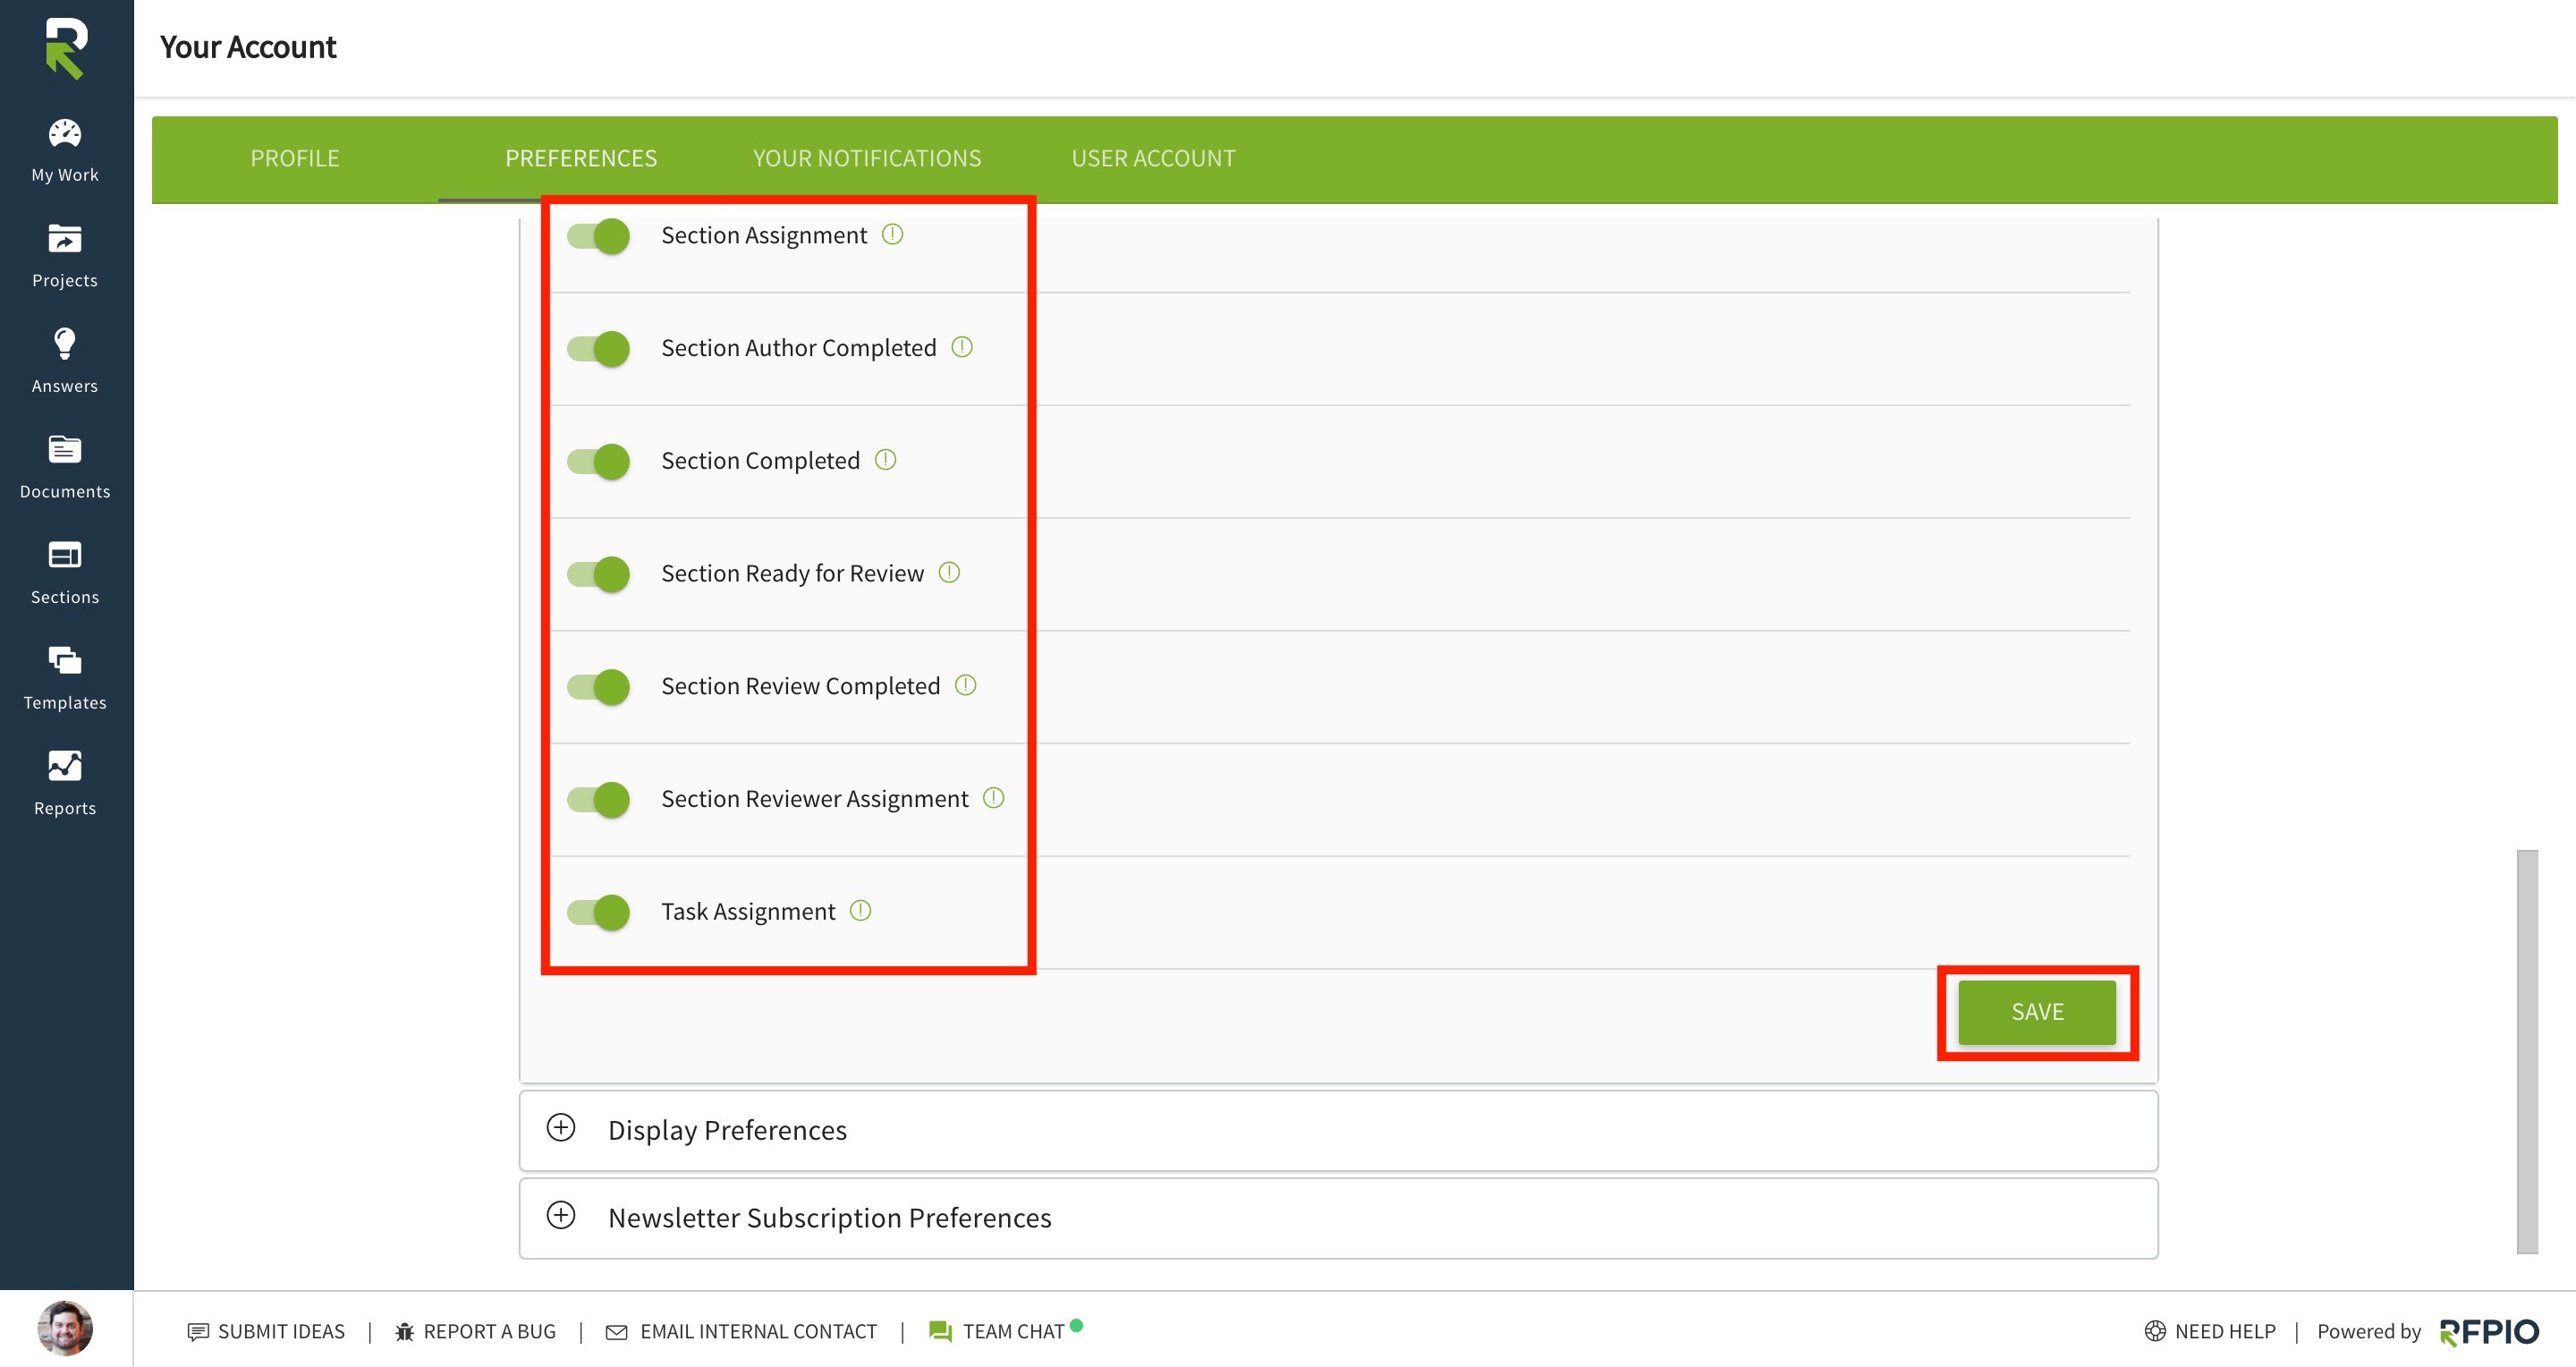Screen dimensions: 2576x1367
Task: Click the Newsletter Subscription Preferences heading text
Action: 830,1218
